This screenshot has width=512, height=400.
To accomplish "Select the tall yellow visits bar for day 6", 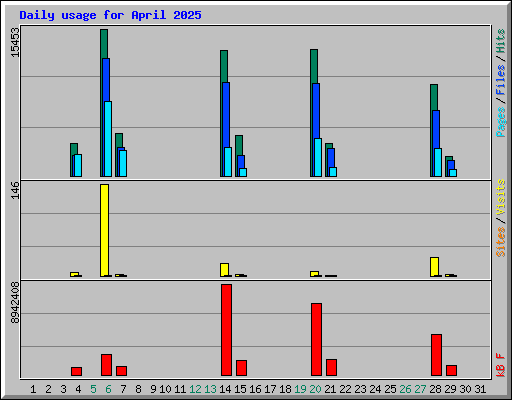I will pyautogui.click(x=104, y=230).
